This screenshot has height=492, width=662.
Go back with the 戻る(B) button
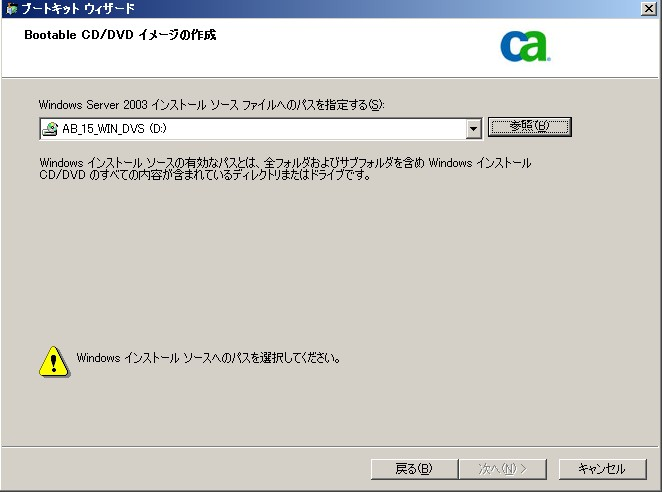pos(414,469)
